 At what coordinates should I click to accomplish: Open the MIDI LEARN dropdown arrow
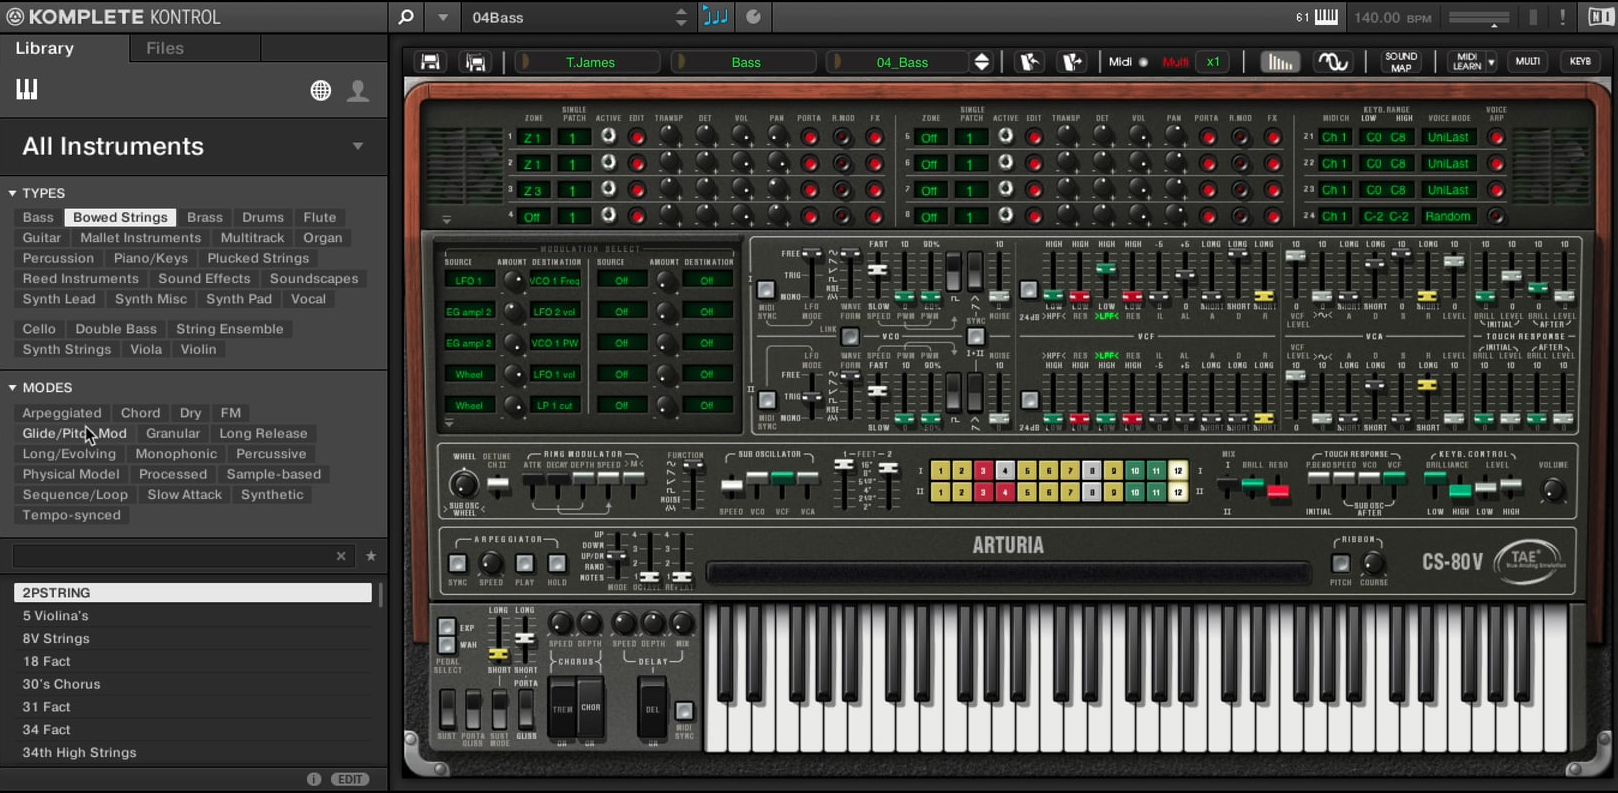click(1491, 62)
